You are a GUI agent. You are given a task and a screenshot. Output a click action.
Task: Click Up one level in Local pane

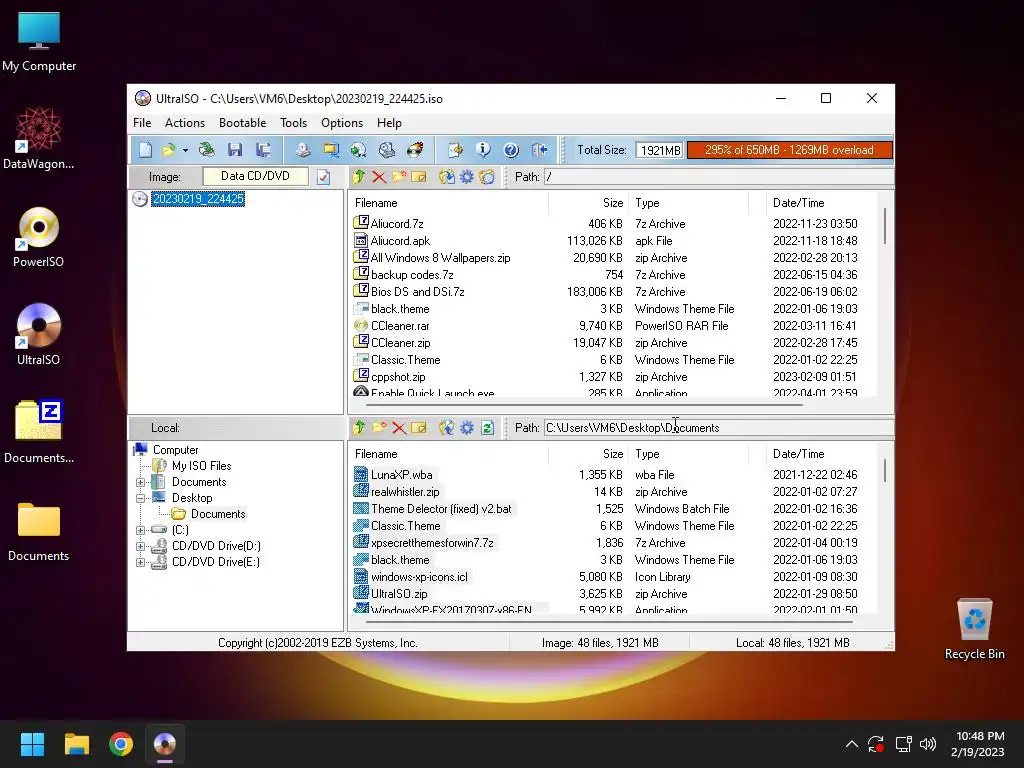point(359,428)
